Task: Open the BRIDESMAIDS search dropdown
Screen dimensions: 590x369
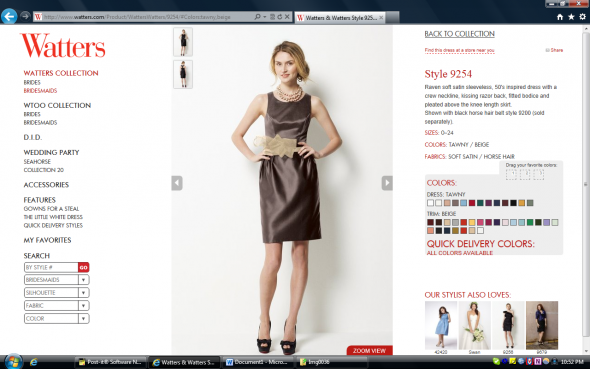Action: pos(56,280)
